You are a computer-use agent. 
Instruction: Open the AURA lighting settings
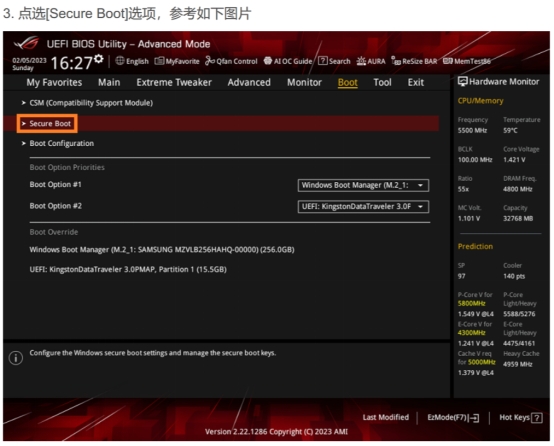[371, 61]
